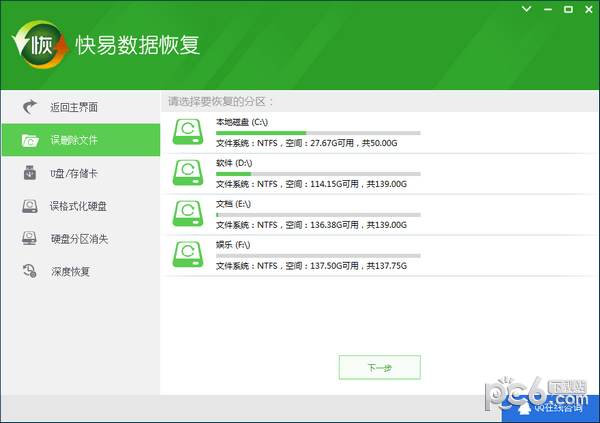Select the green drive icon for 本地磁盘 (C:\)
Image resolution: width=600 pixels, height=423 pixels.
[x=188, y=132]
